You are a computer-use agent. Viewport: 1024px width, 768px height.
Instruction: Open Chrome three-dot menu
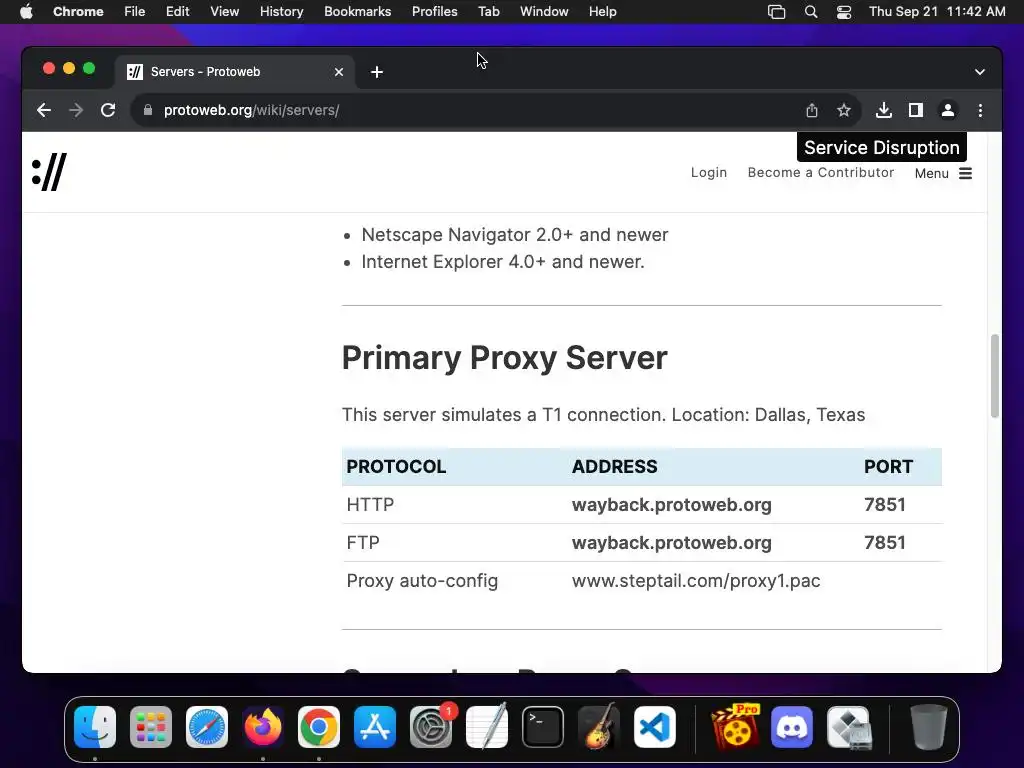(980, 110)
